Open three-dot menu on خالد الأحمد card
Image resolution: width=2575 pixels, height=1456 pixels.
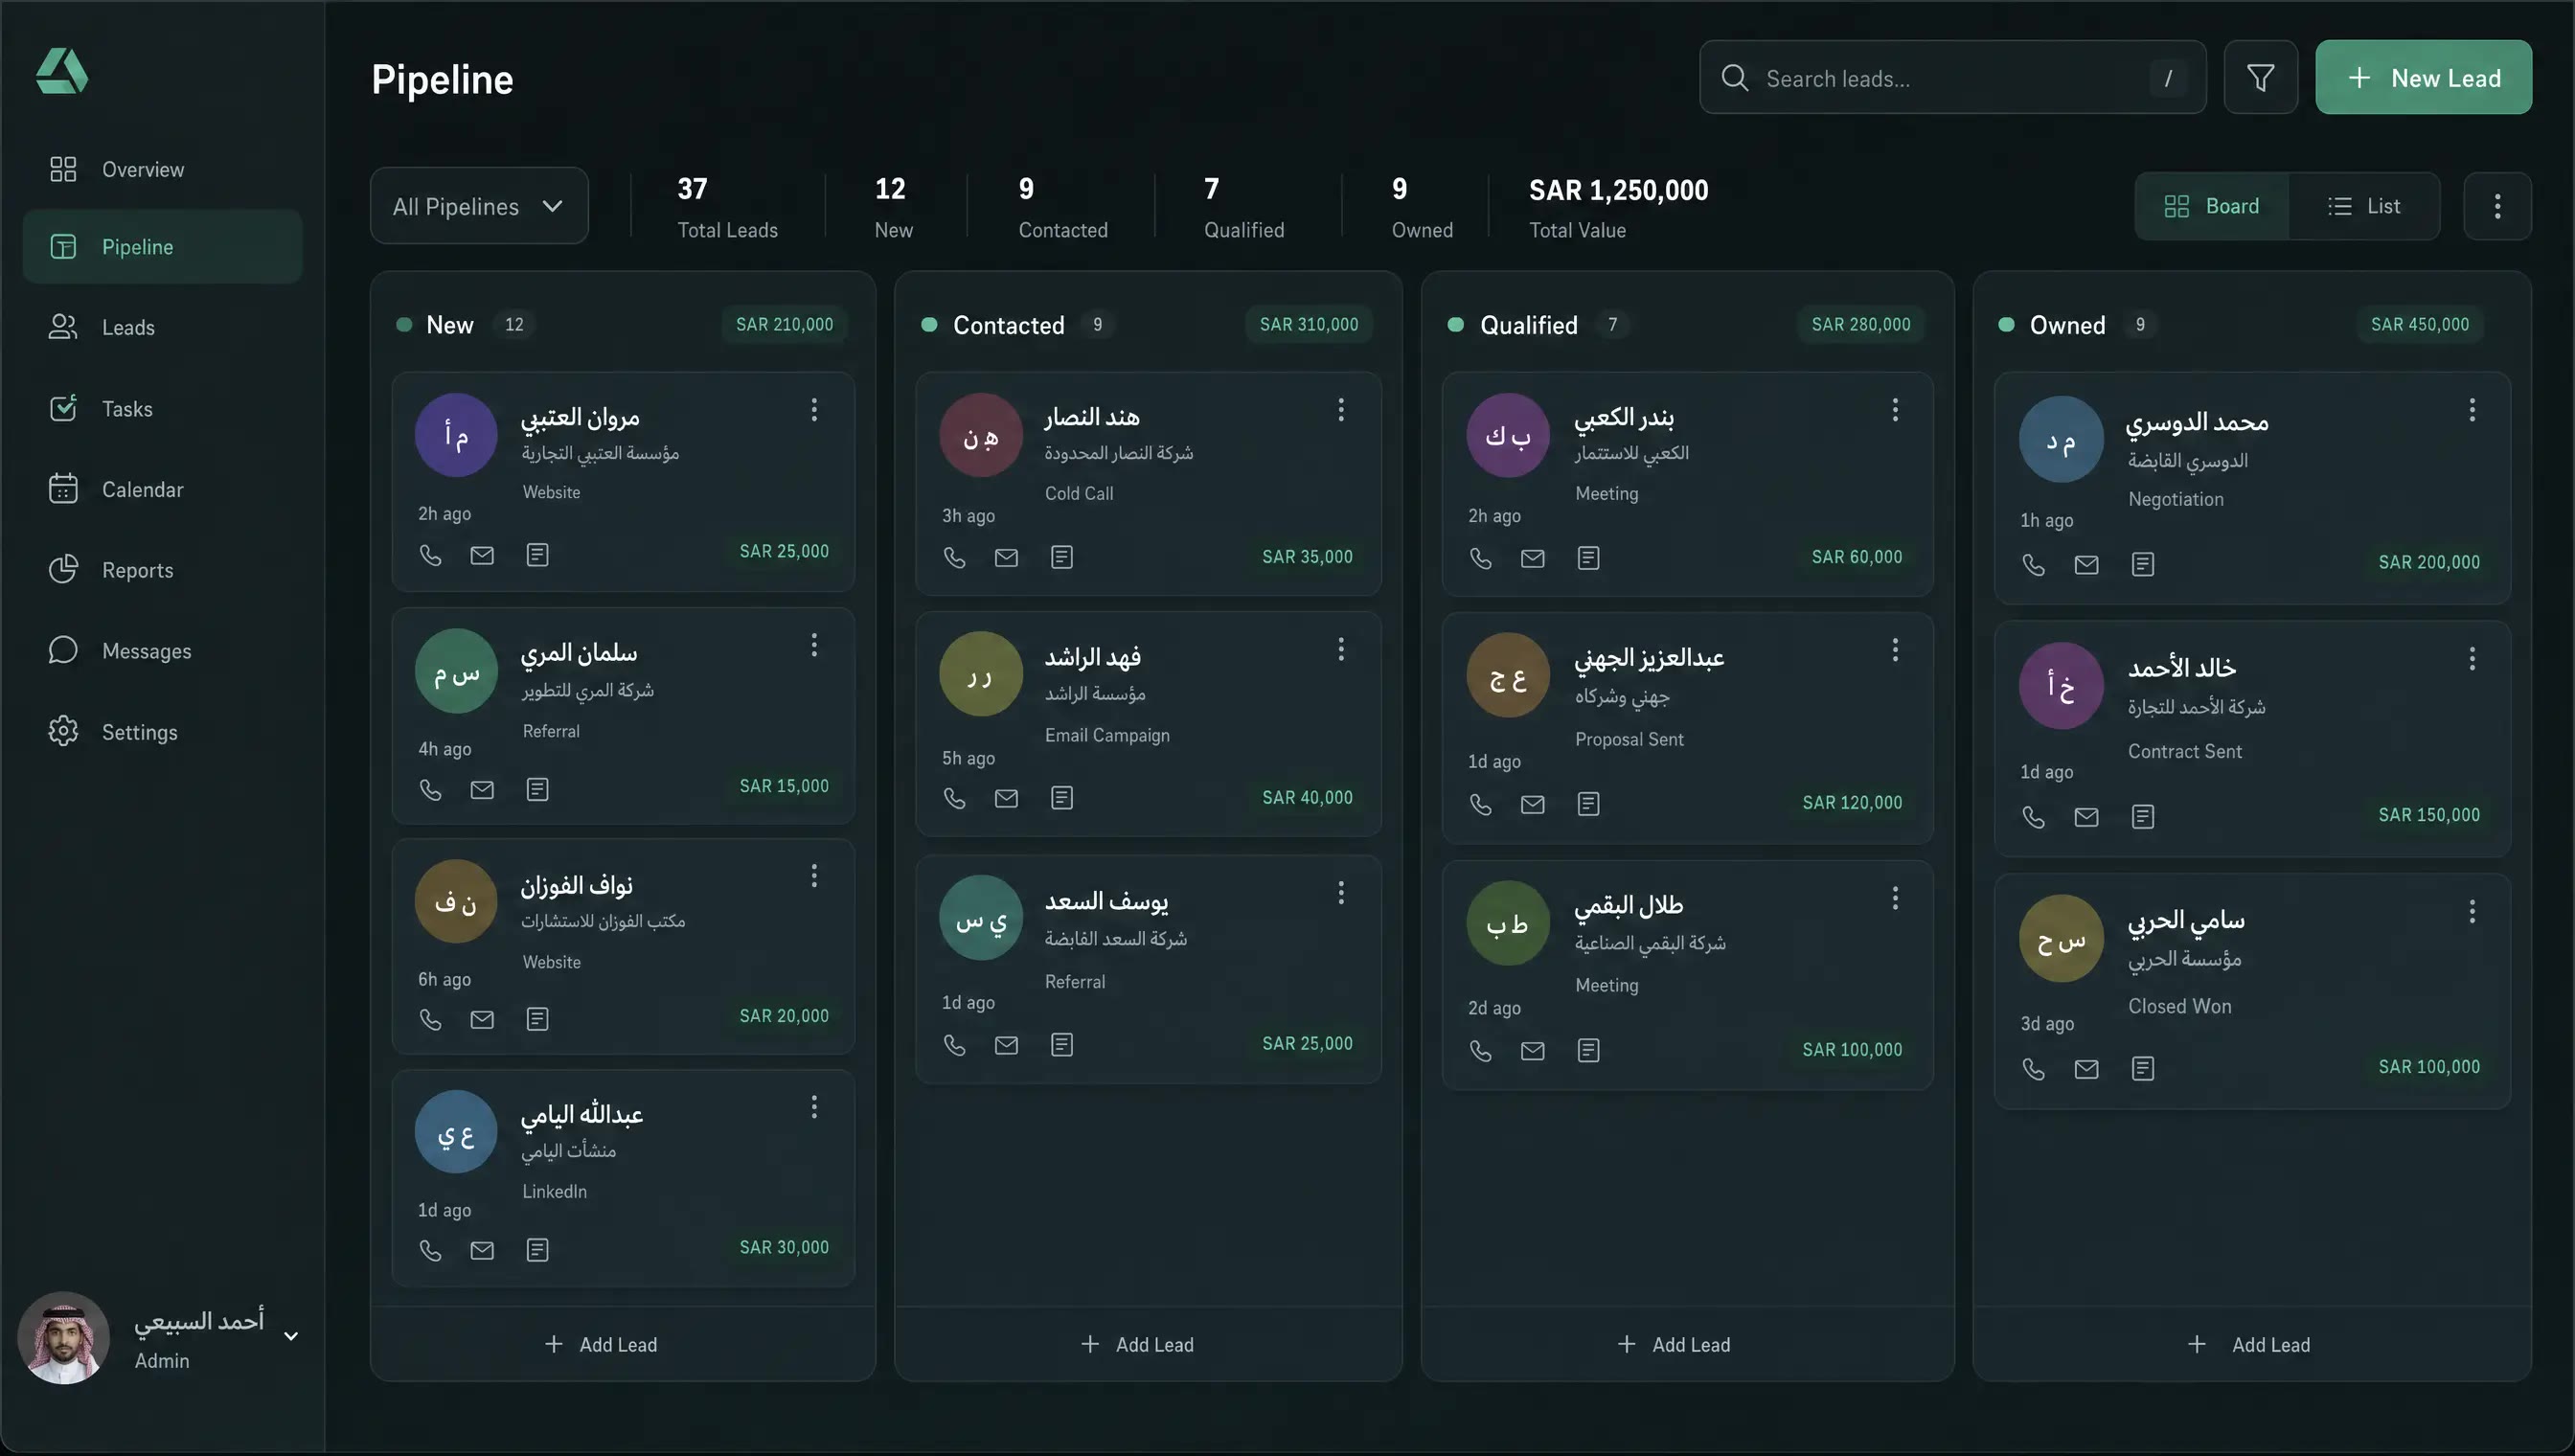[2472, 659]
